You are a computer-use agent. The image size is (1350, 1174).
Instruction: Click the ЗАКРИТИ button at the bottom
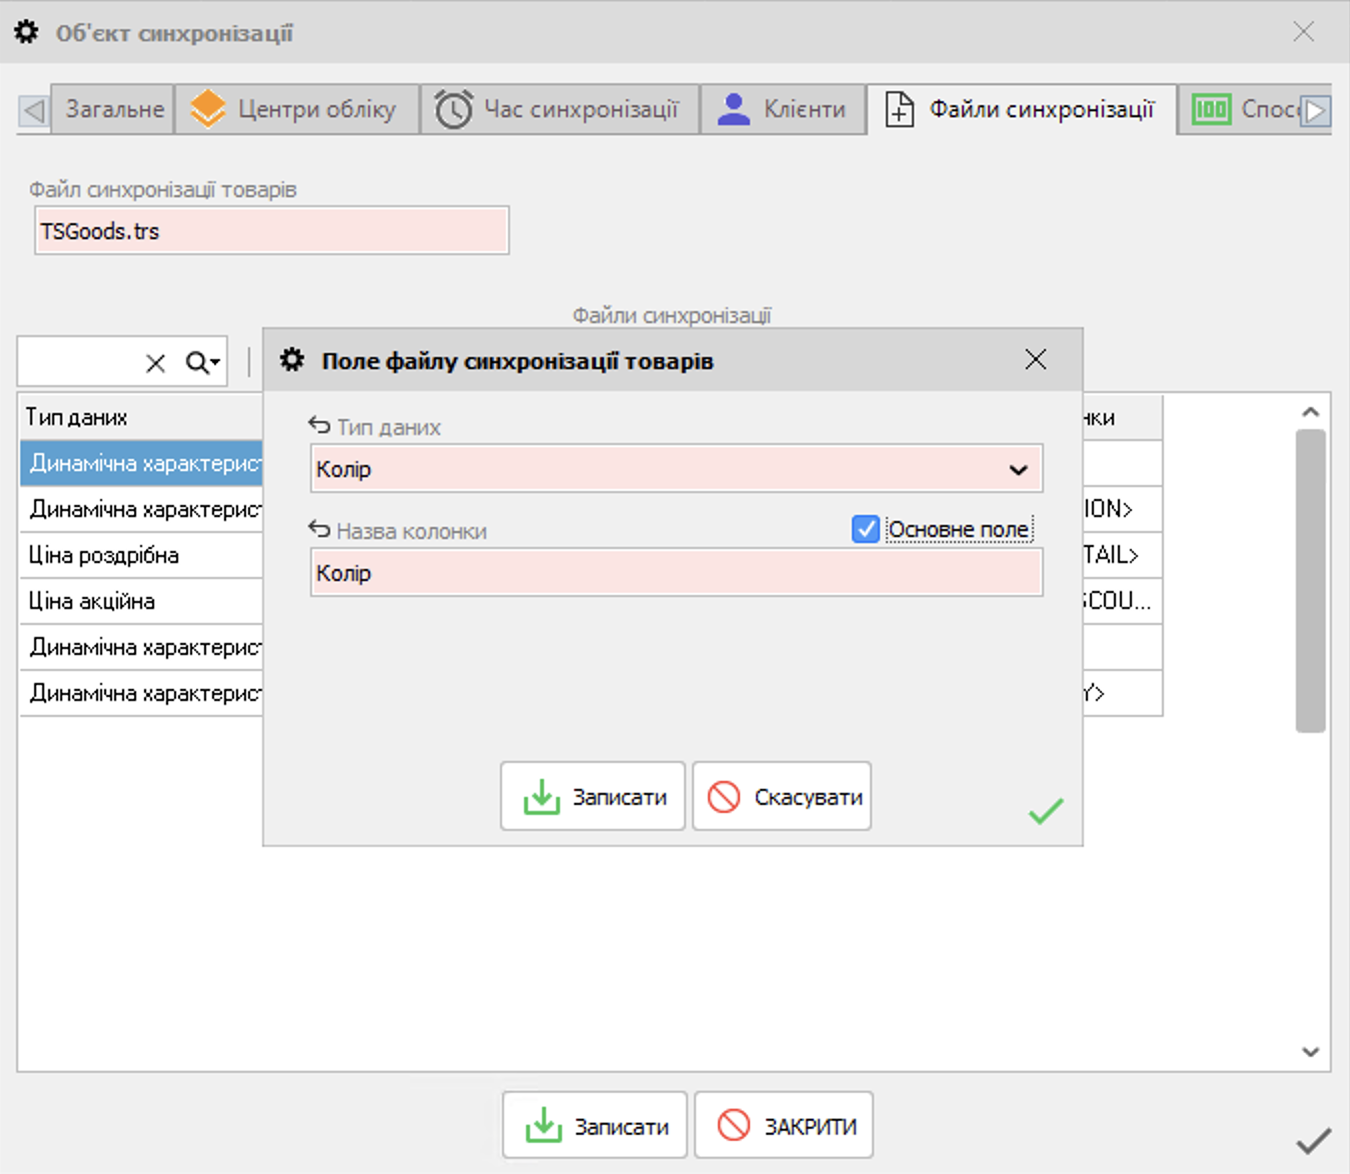tap(784, 1126)
